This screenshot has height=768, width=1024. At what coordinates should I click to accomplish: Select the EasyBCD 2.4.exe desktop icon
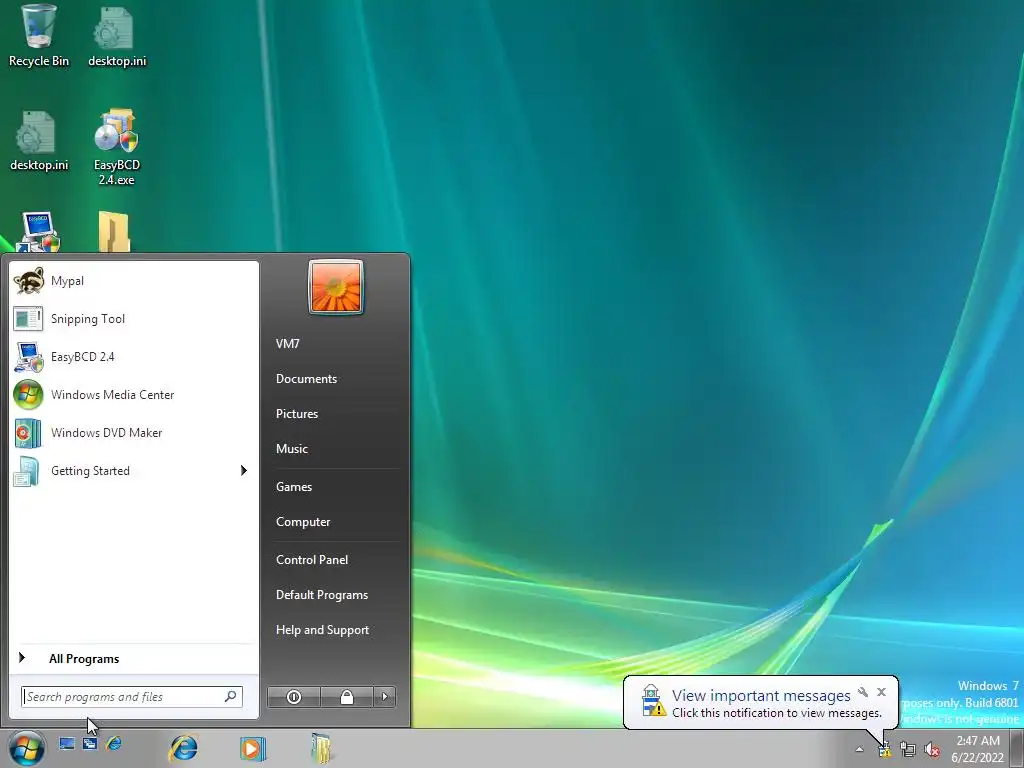tap(117, 147)
